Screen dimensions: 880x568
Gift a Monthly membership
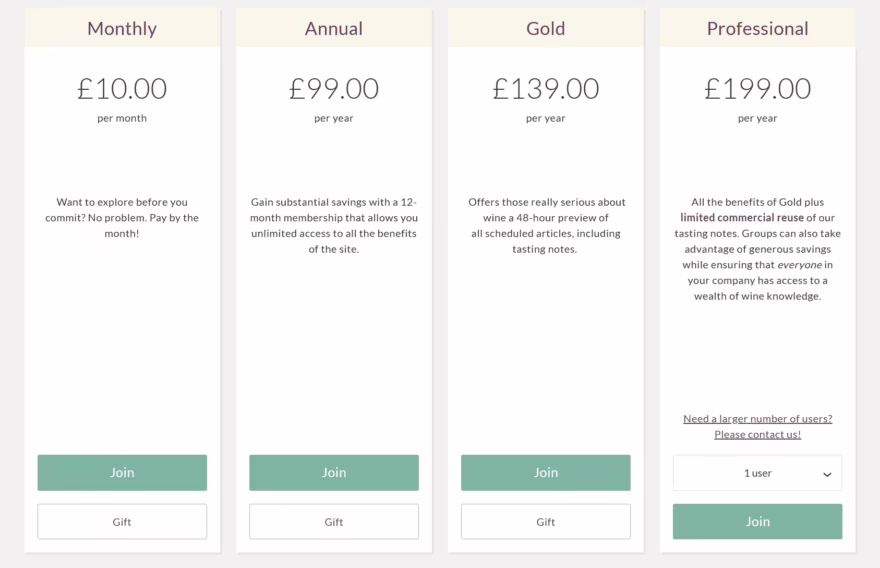[122, 521]
